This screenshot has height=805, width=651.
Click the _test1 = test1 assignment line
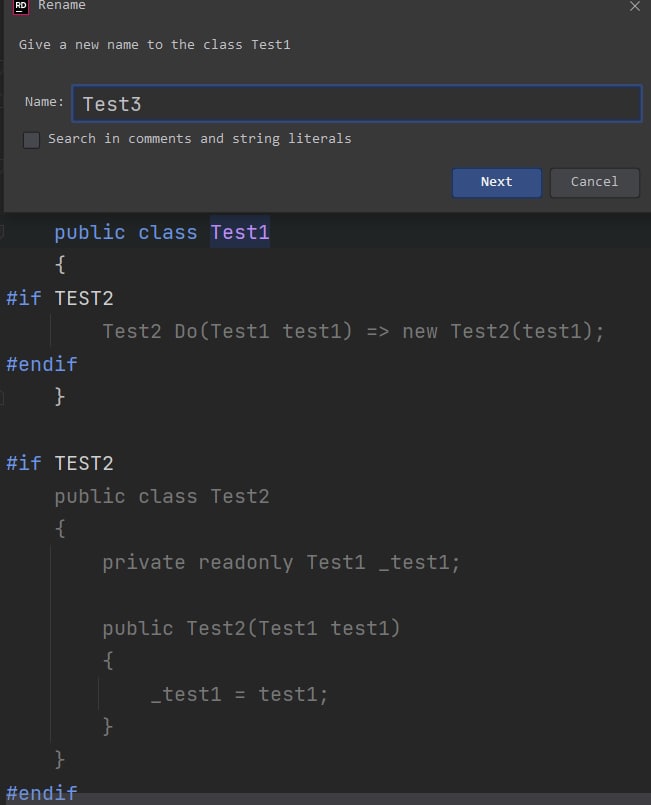click(239, 694)
